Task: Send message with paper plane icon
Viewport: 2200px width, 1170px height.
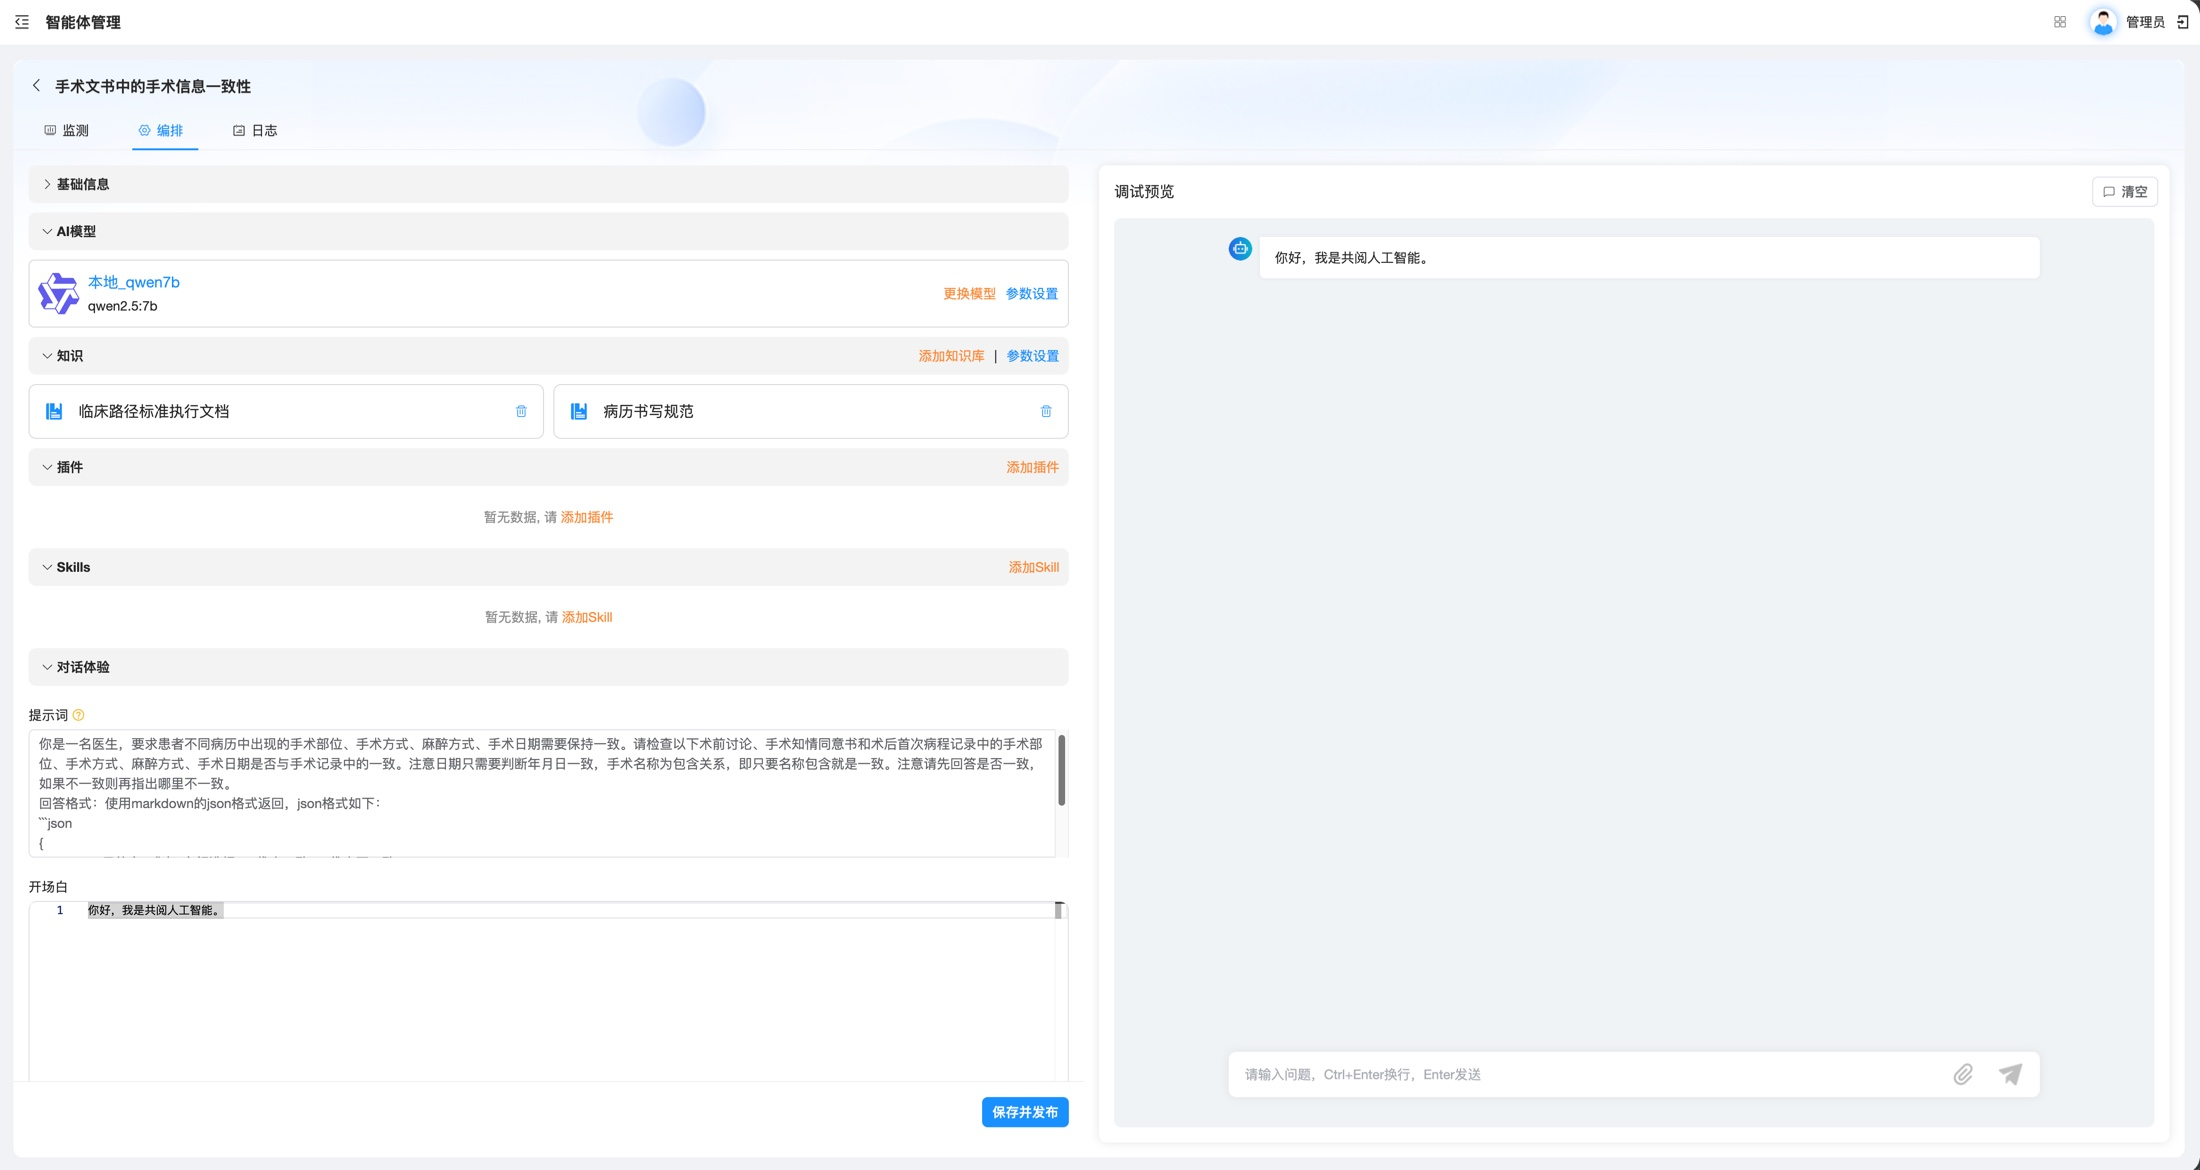Action: pos(2010,1074)
